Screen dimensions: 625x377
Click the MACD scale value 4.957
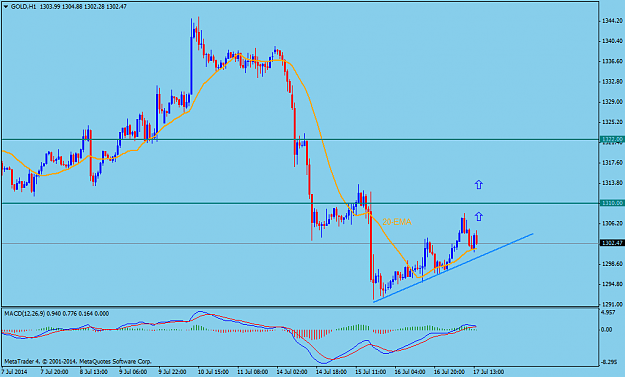608,313
